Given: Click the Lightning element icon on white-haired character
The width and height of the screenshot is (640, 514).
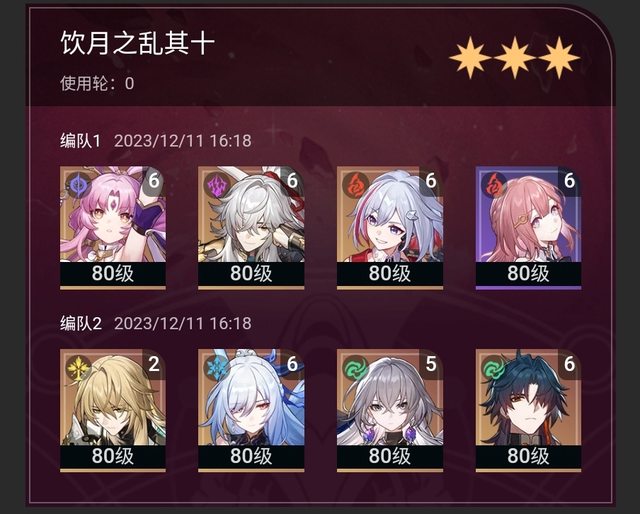Looking at the screenshot, I should (x=217, y=185).
